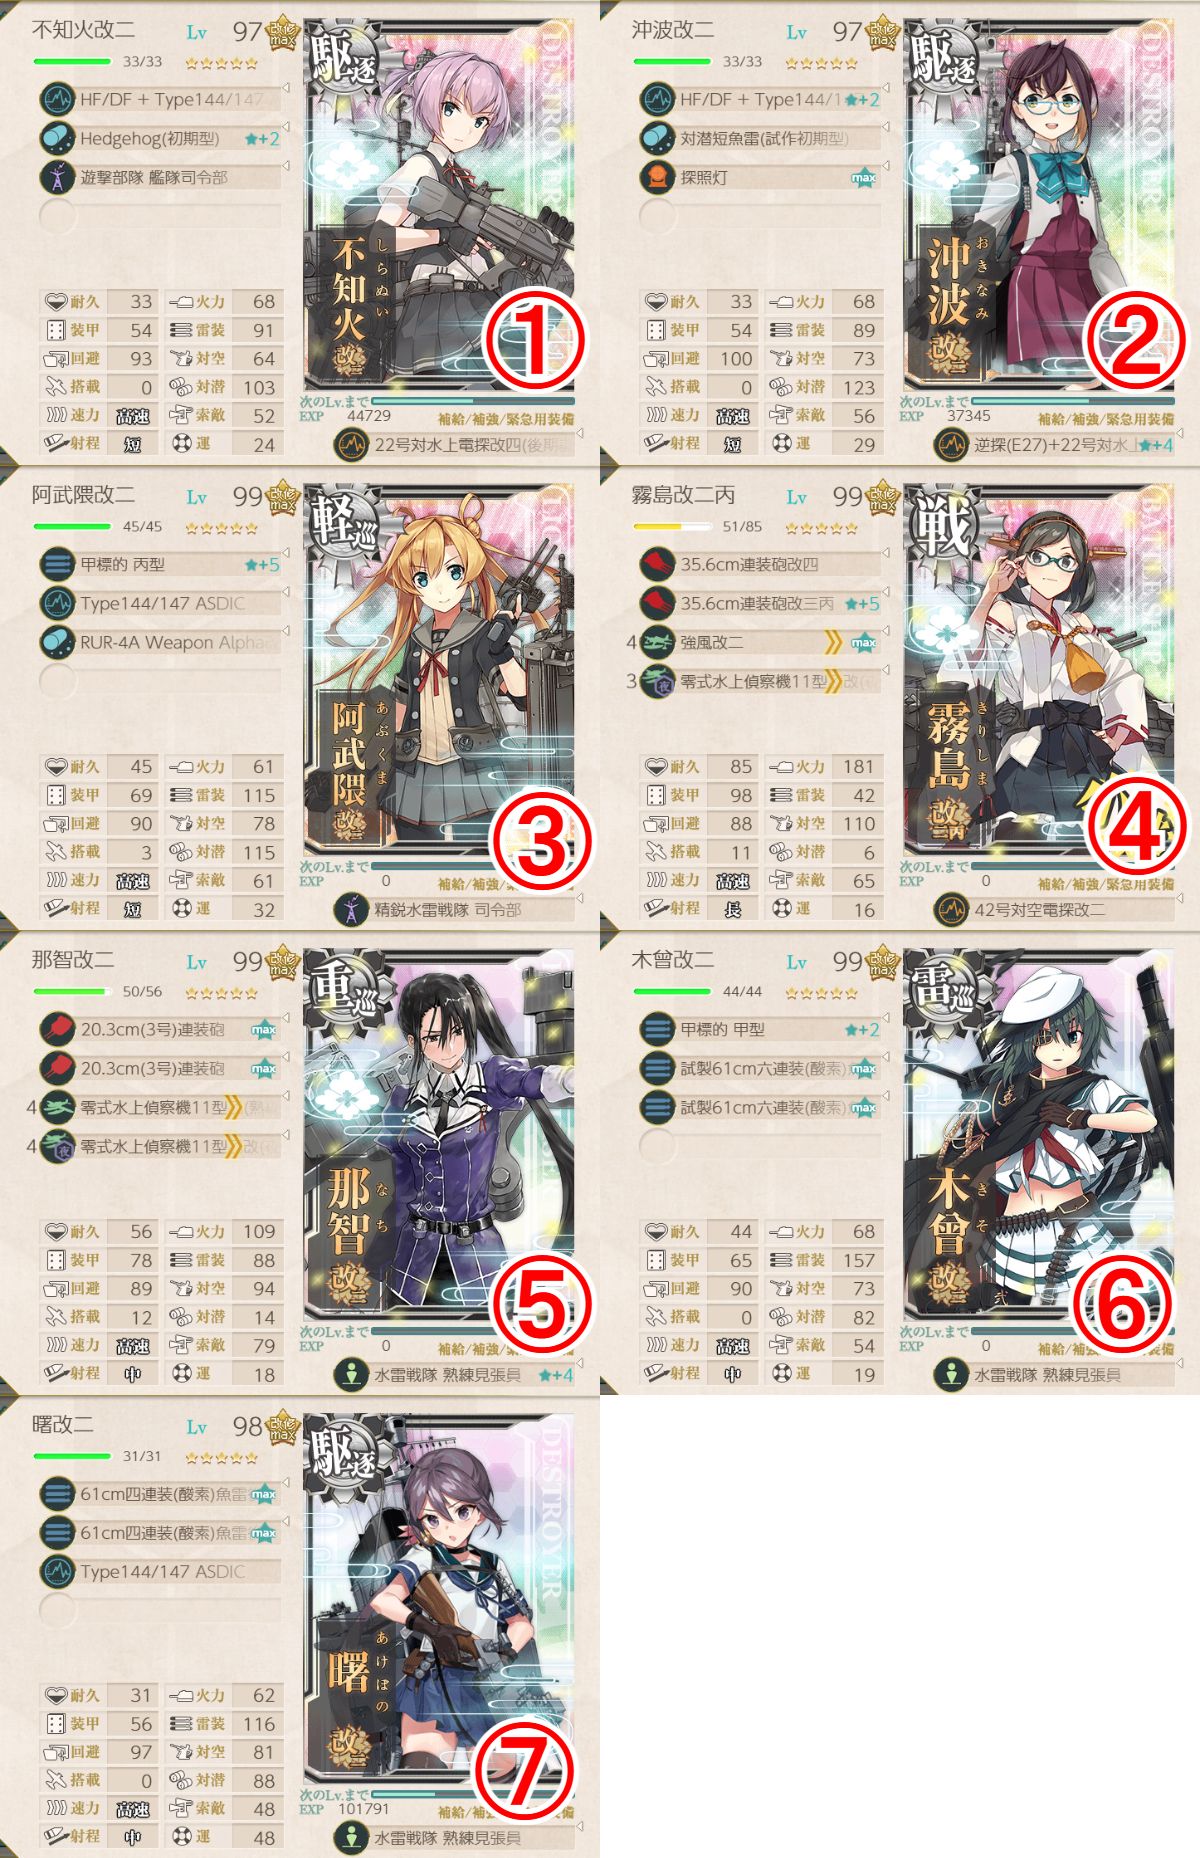Click the Hedgehog(初期型) depth charge icon
1200x1858 pixels.
58,138
